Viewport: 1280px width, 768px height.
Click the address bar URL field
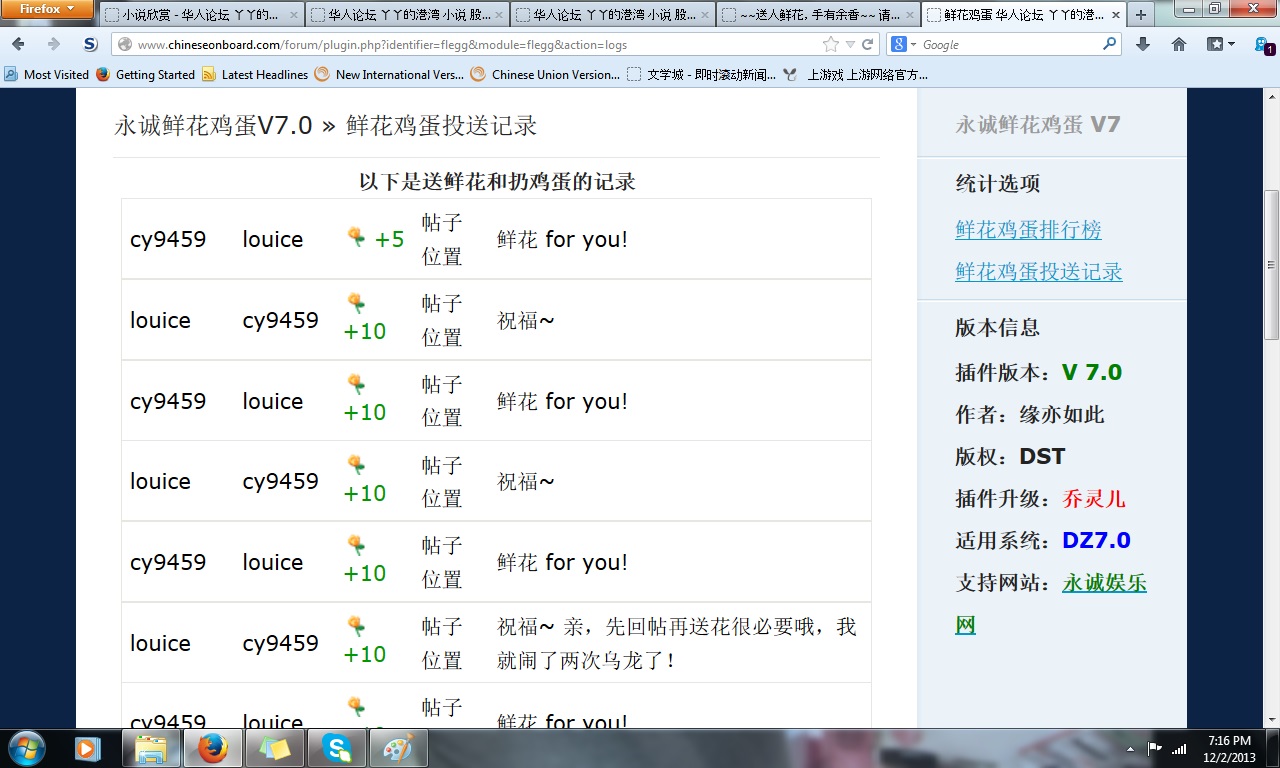pos(470,45)
